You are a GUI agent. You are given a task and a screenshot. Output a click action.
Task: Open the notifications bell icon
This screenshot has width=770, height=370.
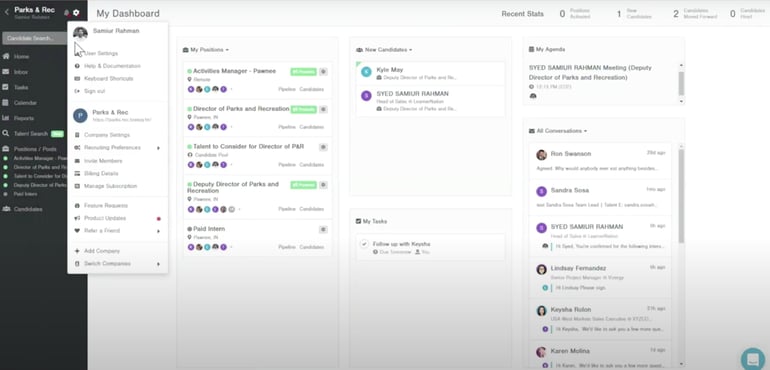pos(67,12)
